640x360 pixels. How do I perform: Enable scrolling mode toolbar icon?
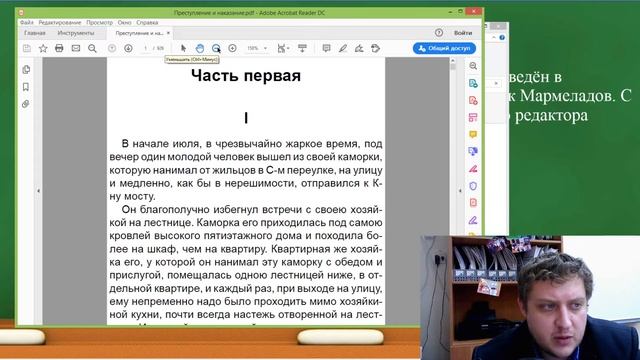tap(302, 48)
